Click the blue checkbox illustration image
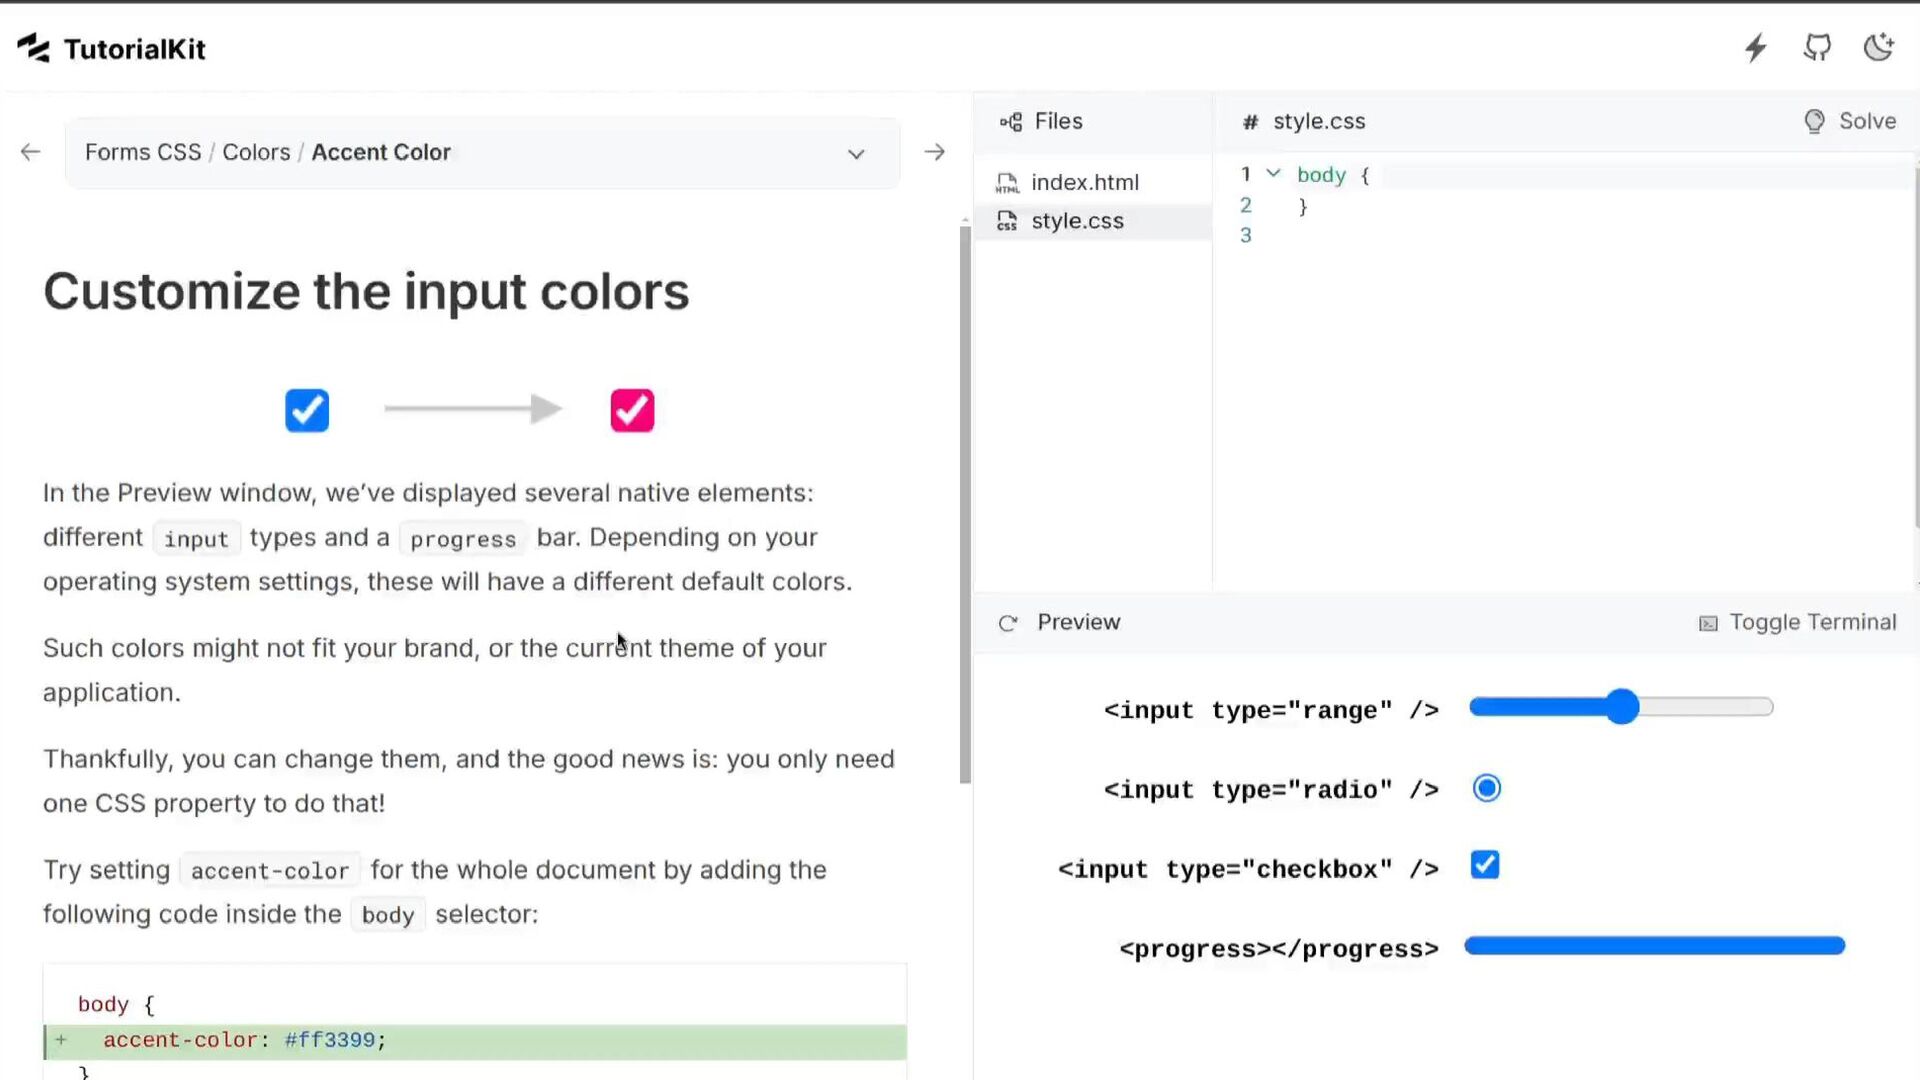 click(x=307, y=410)
